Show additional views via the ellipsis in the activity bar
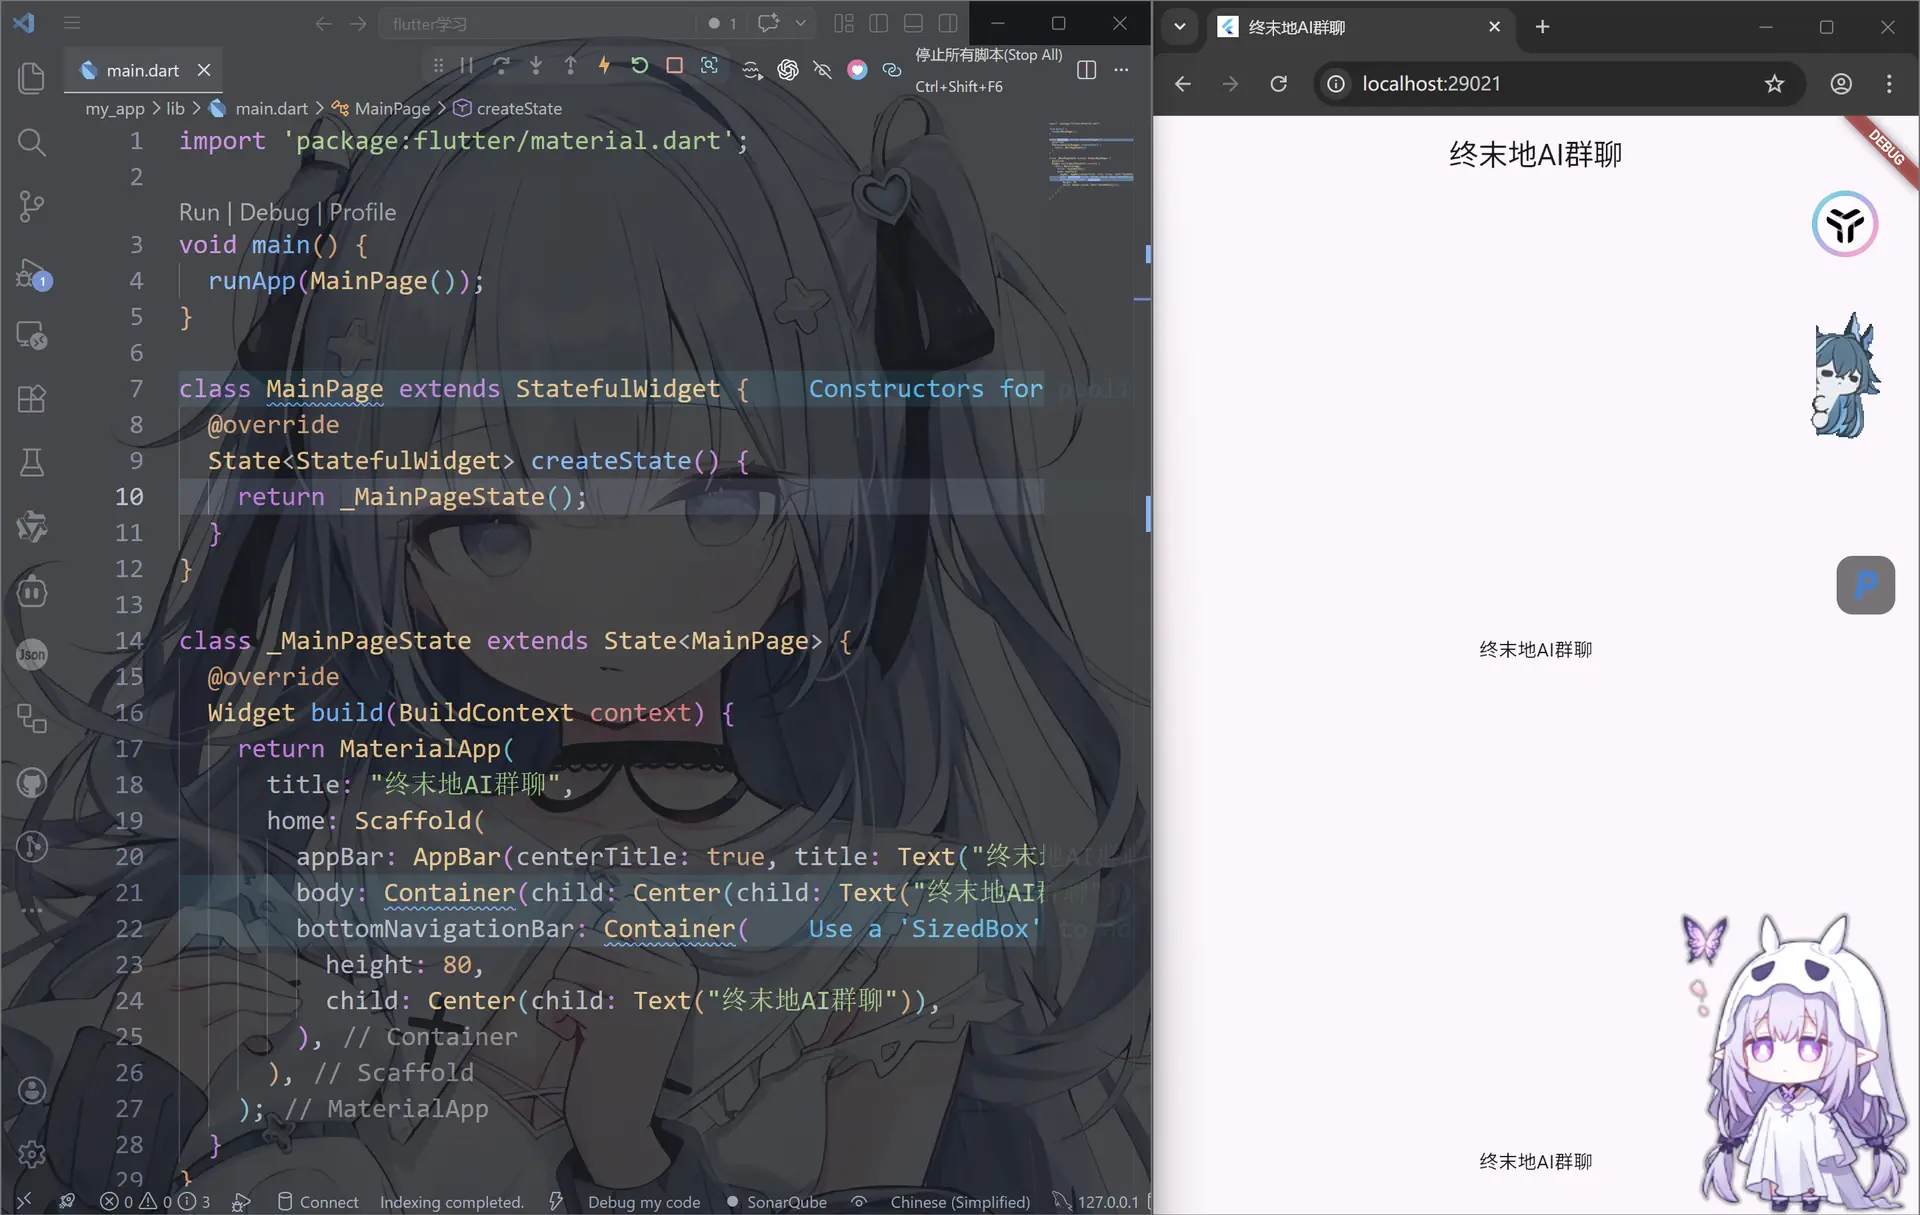 [32, 910]
